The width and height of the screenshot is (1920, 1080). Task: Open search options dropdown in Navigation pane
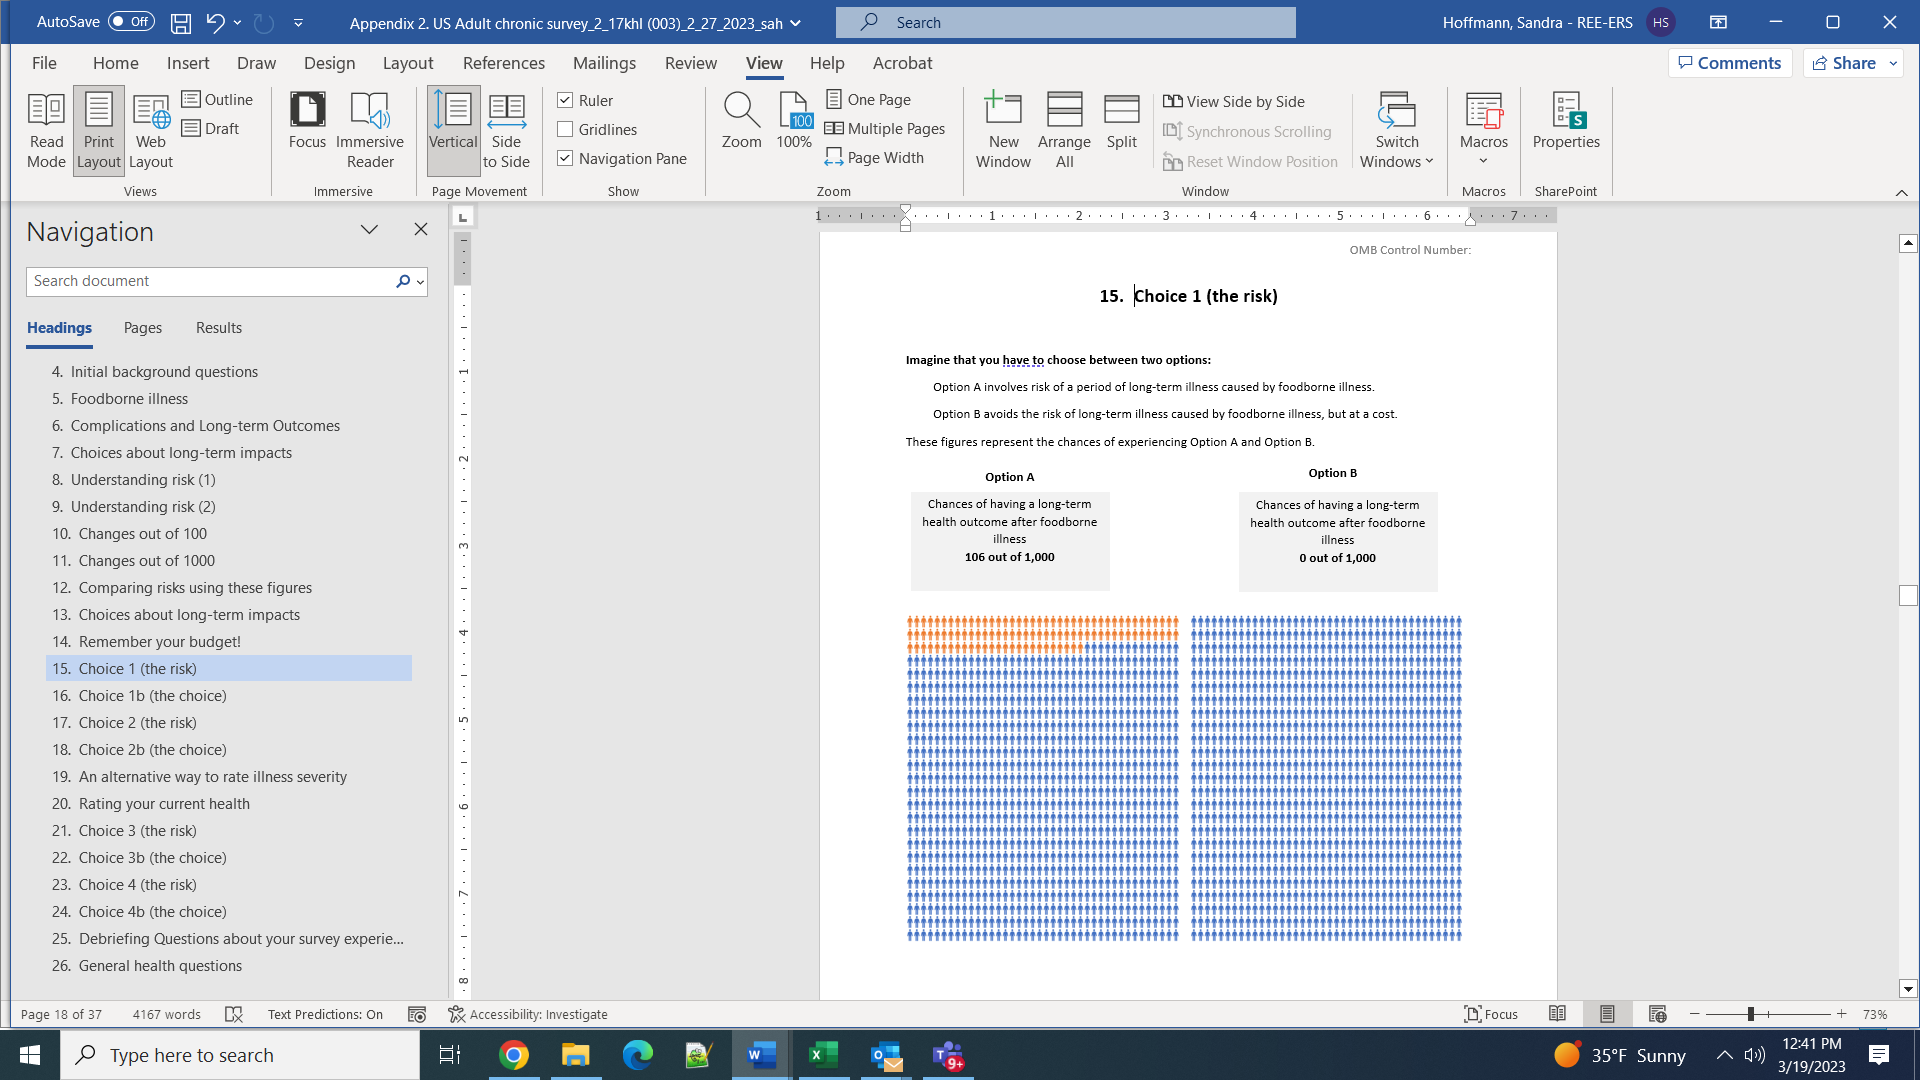[x=420, y=282]
